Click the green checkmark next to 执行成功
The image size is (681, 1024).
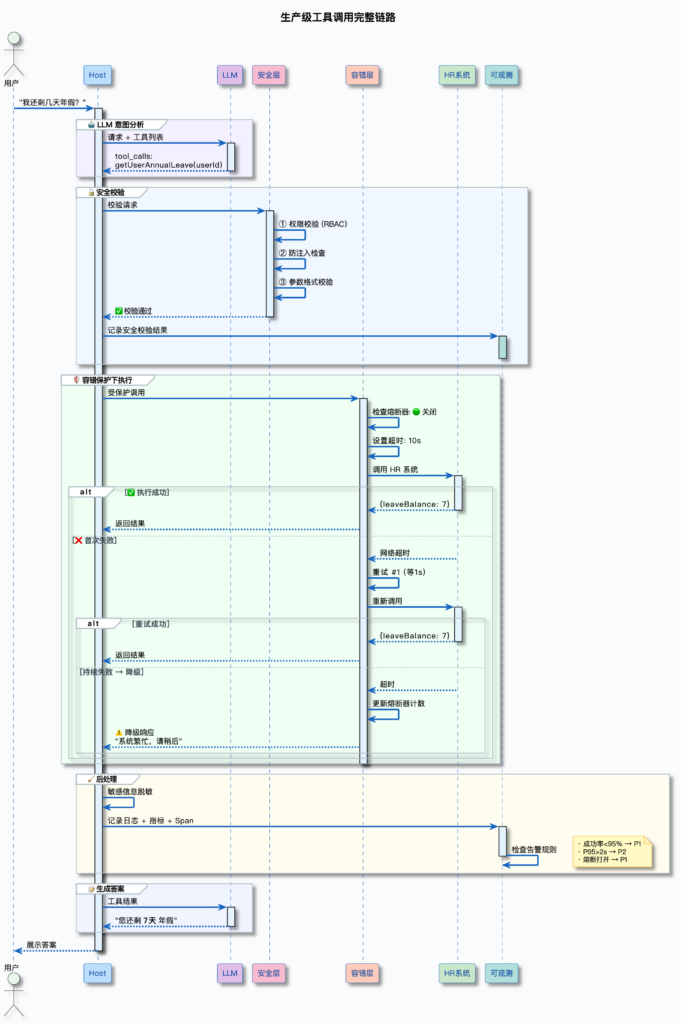point(130,492)
